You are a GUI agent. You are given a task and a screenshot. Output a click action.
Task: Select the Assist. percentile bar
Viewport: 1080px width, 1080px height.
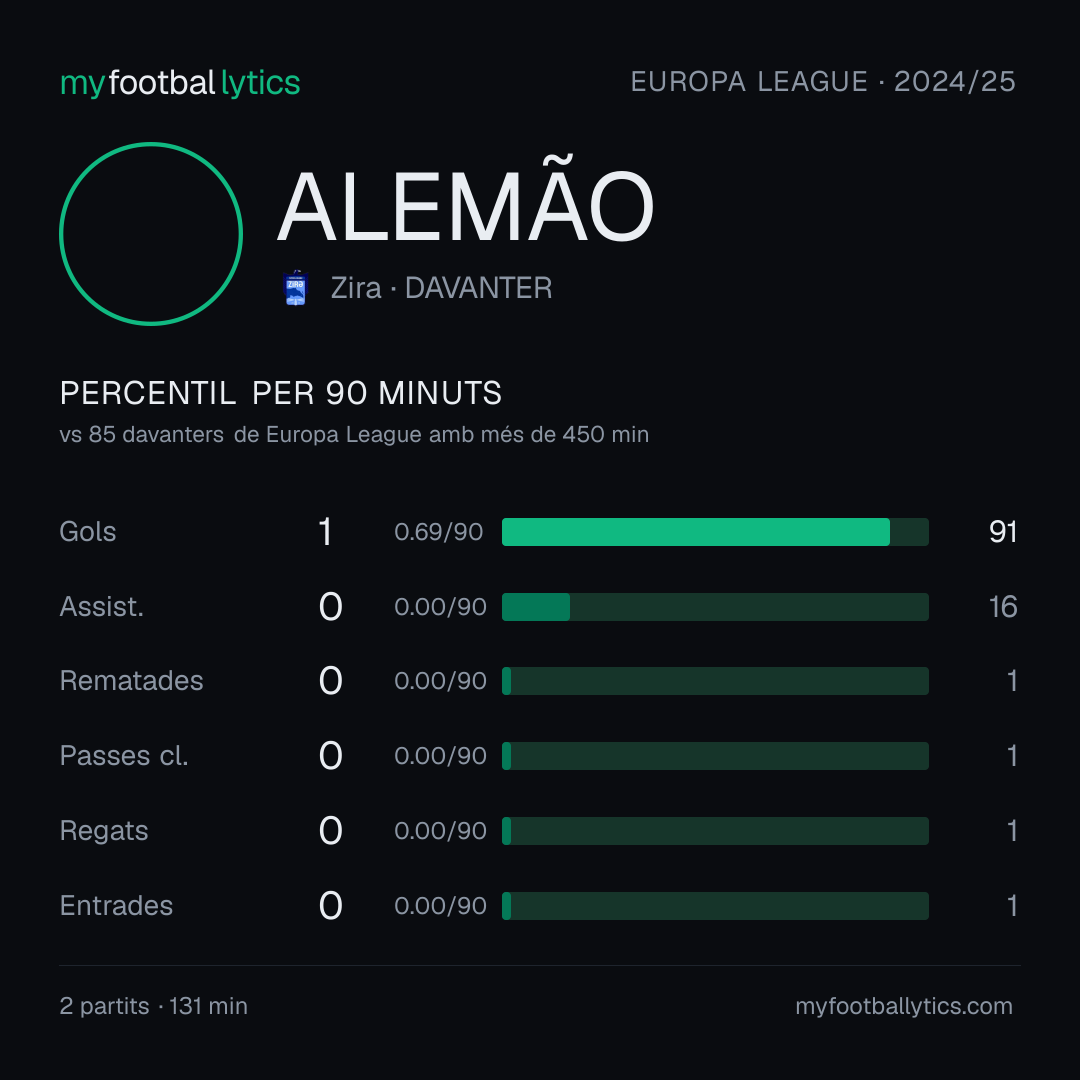[715, 607]
